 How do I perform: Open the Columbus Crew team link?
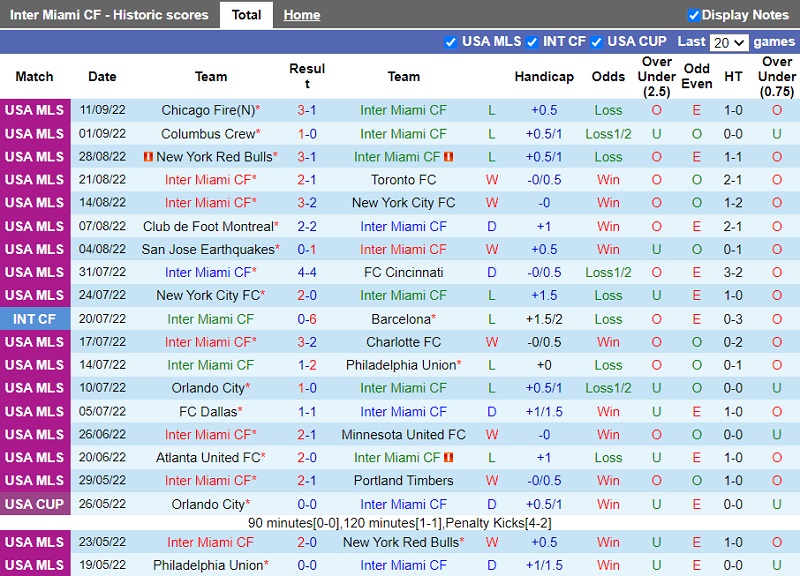click(208, 134)
